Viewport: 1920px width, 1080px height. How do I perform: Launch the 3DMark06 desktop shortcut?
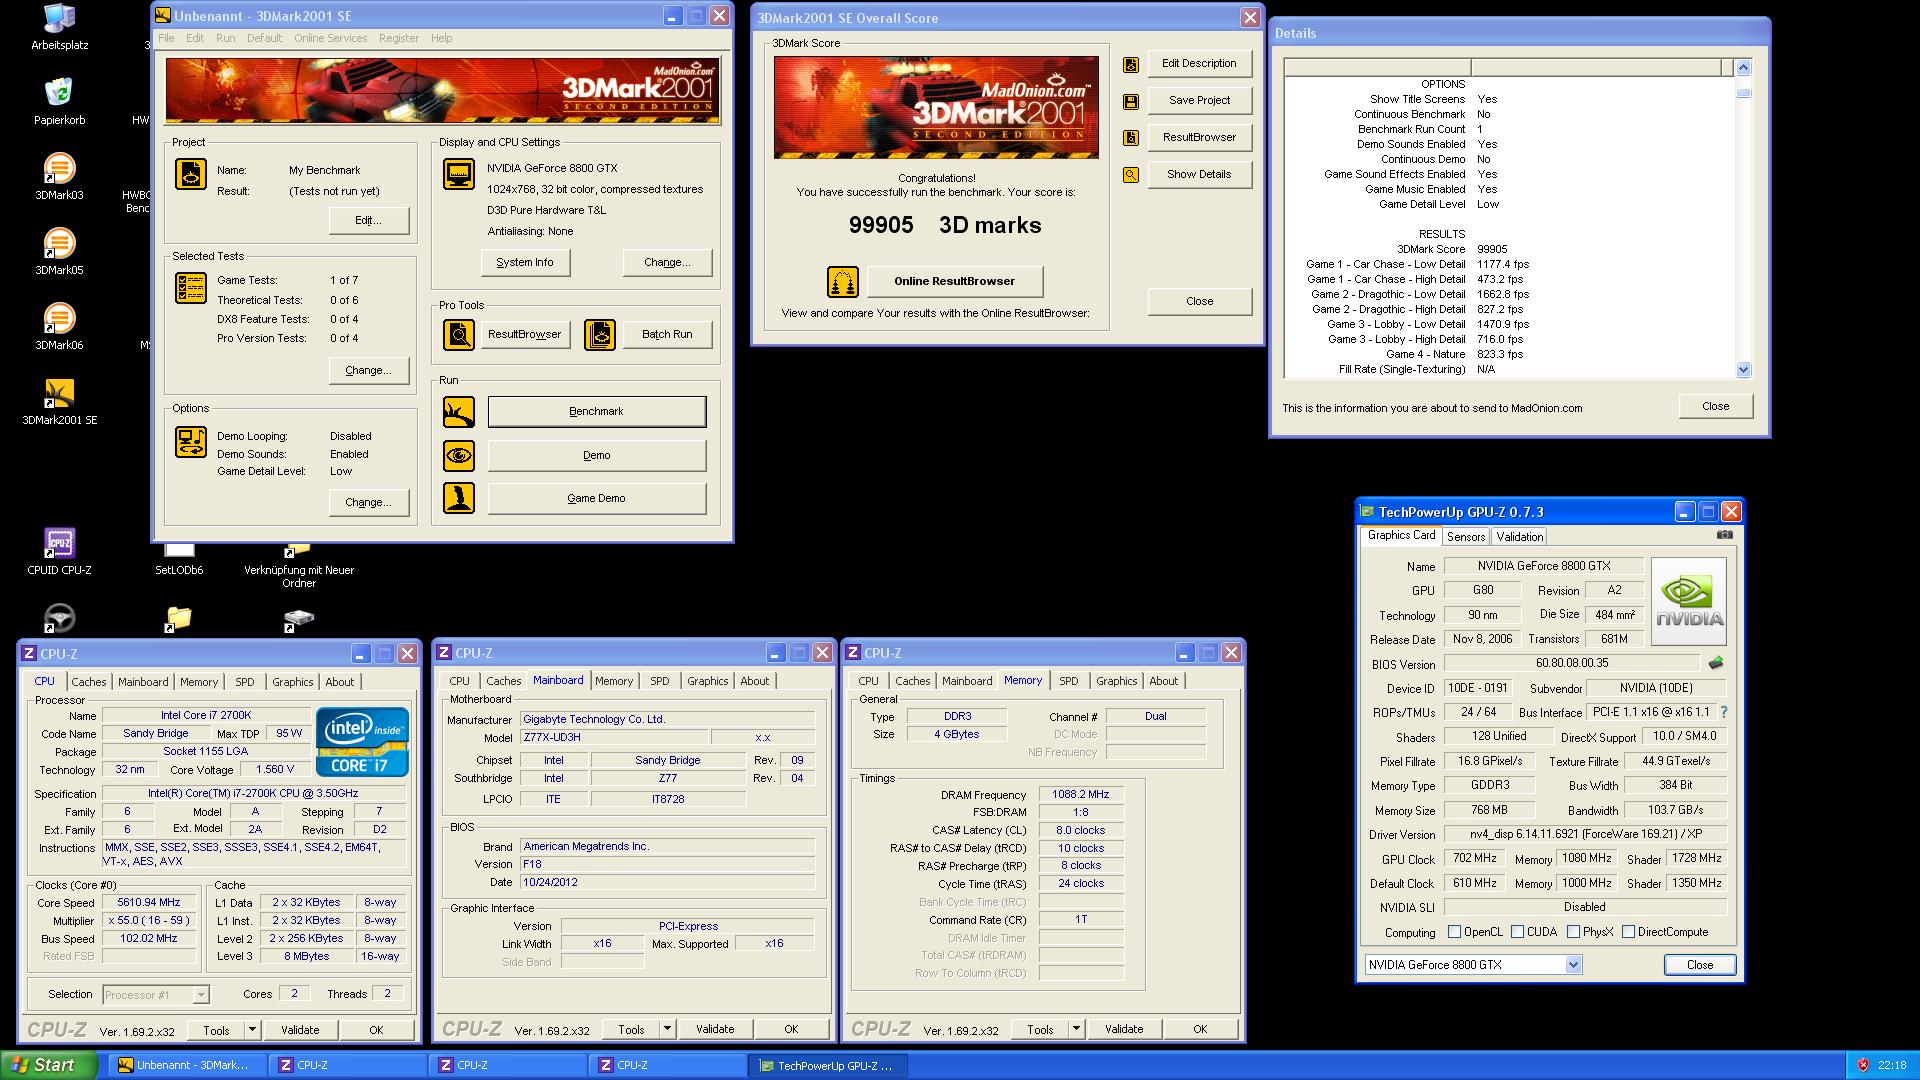[x=59, y=327]
